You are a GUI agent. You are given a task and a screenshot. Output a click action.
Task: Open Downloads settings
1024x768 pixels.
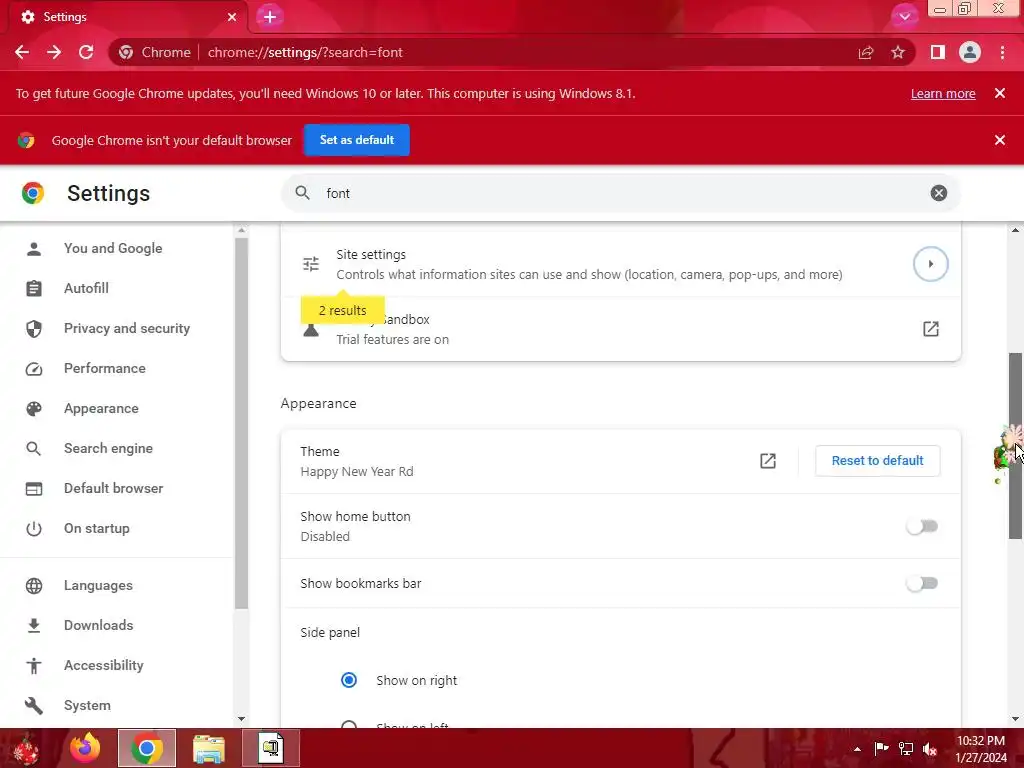[x=99, y=626]
